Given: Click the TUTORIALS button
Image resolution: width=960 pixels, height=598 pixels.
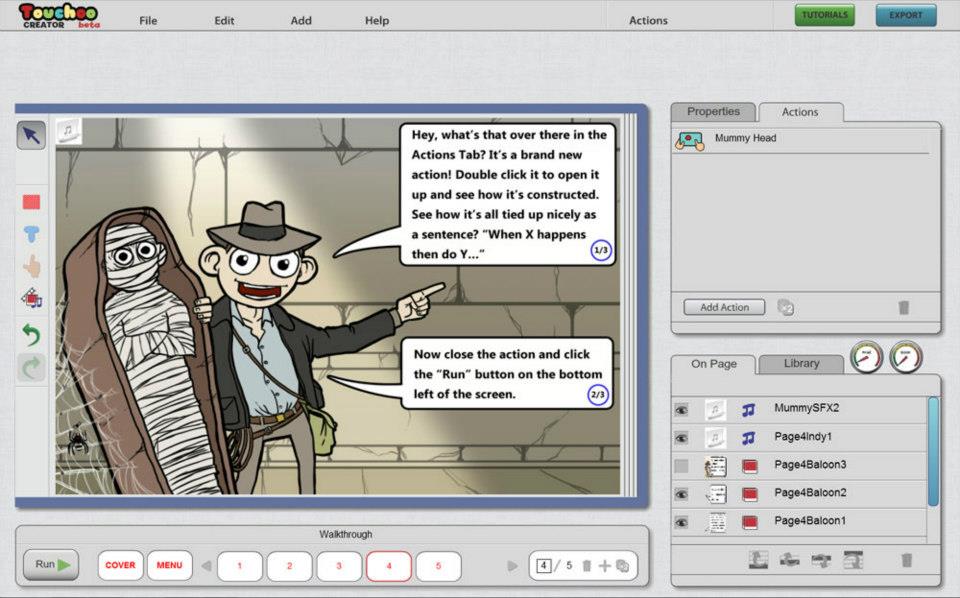Looking at the screenshot, I should tap(825, 15).
